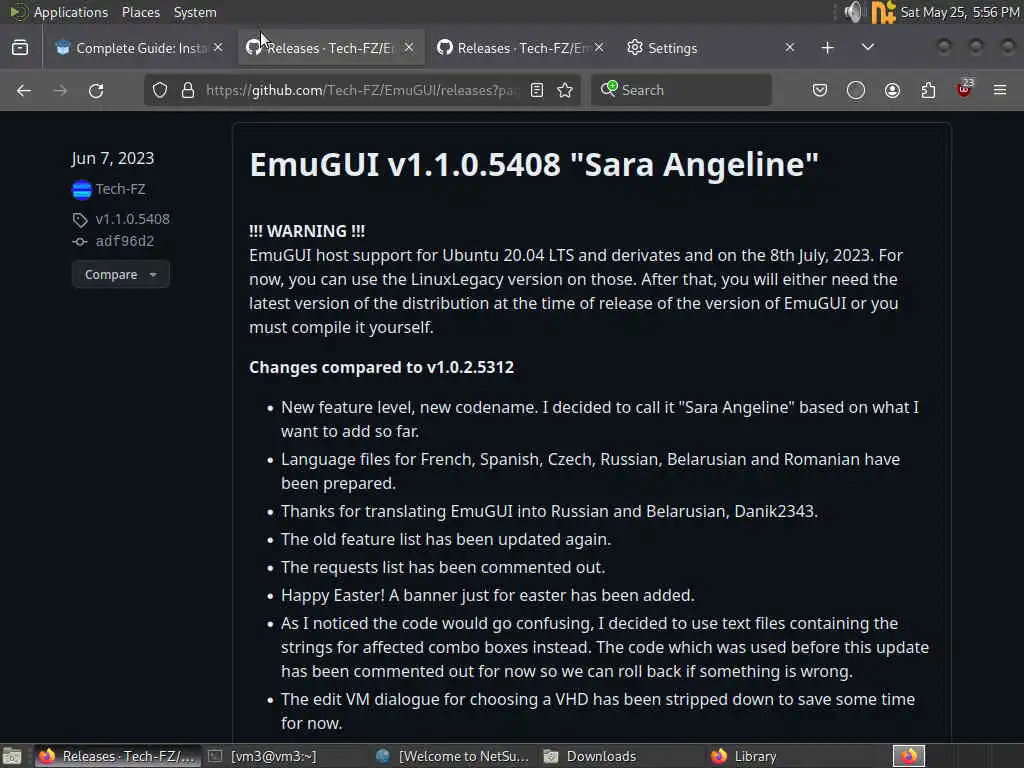The image size is (1024, 768).
Task: Close the second Releases Tech-FZ tab
Action: (409, 48)
